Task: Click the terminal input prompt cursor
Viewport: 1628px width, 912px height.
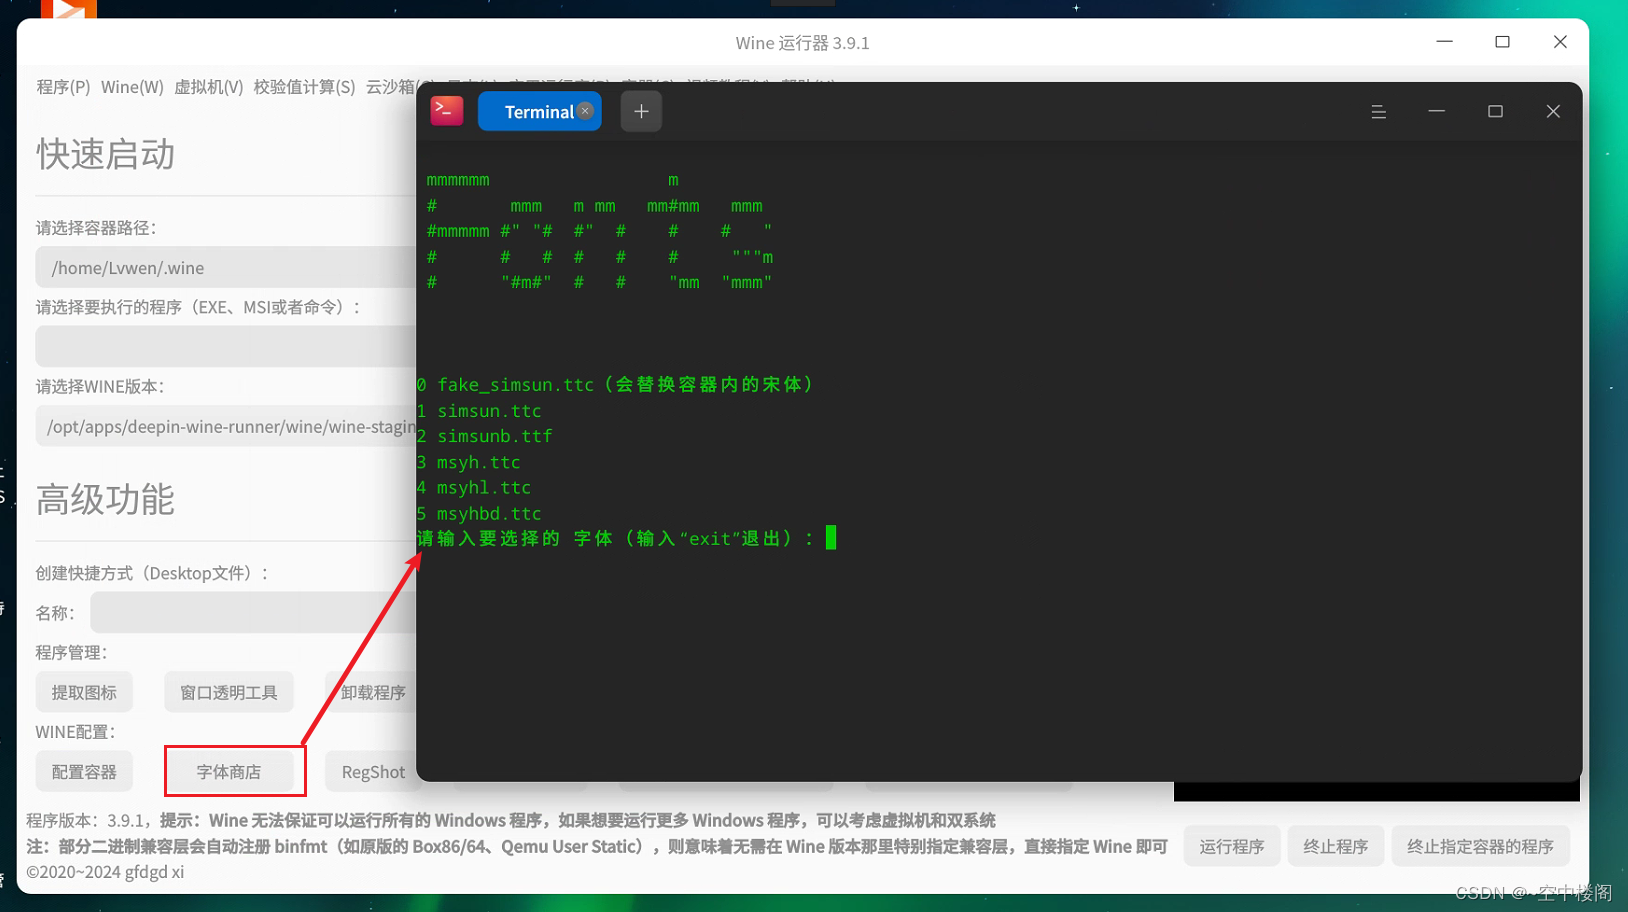Action: (x=831, y=538)
